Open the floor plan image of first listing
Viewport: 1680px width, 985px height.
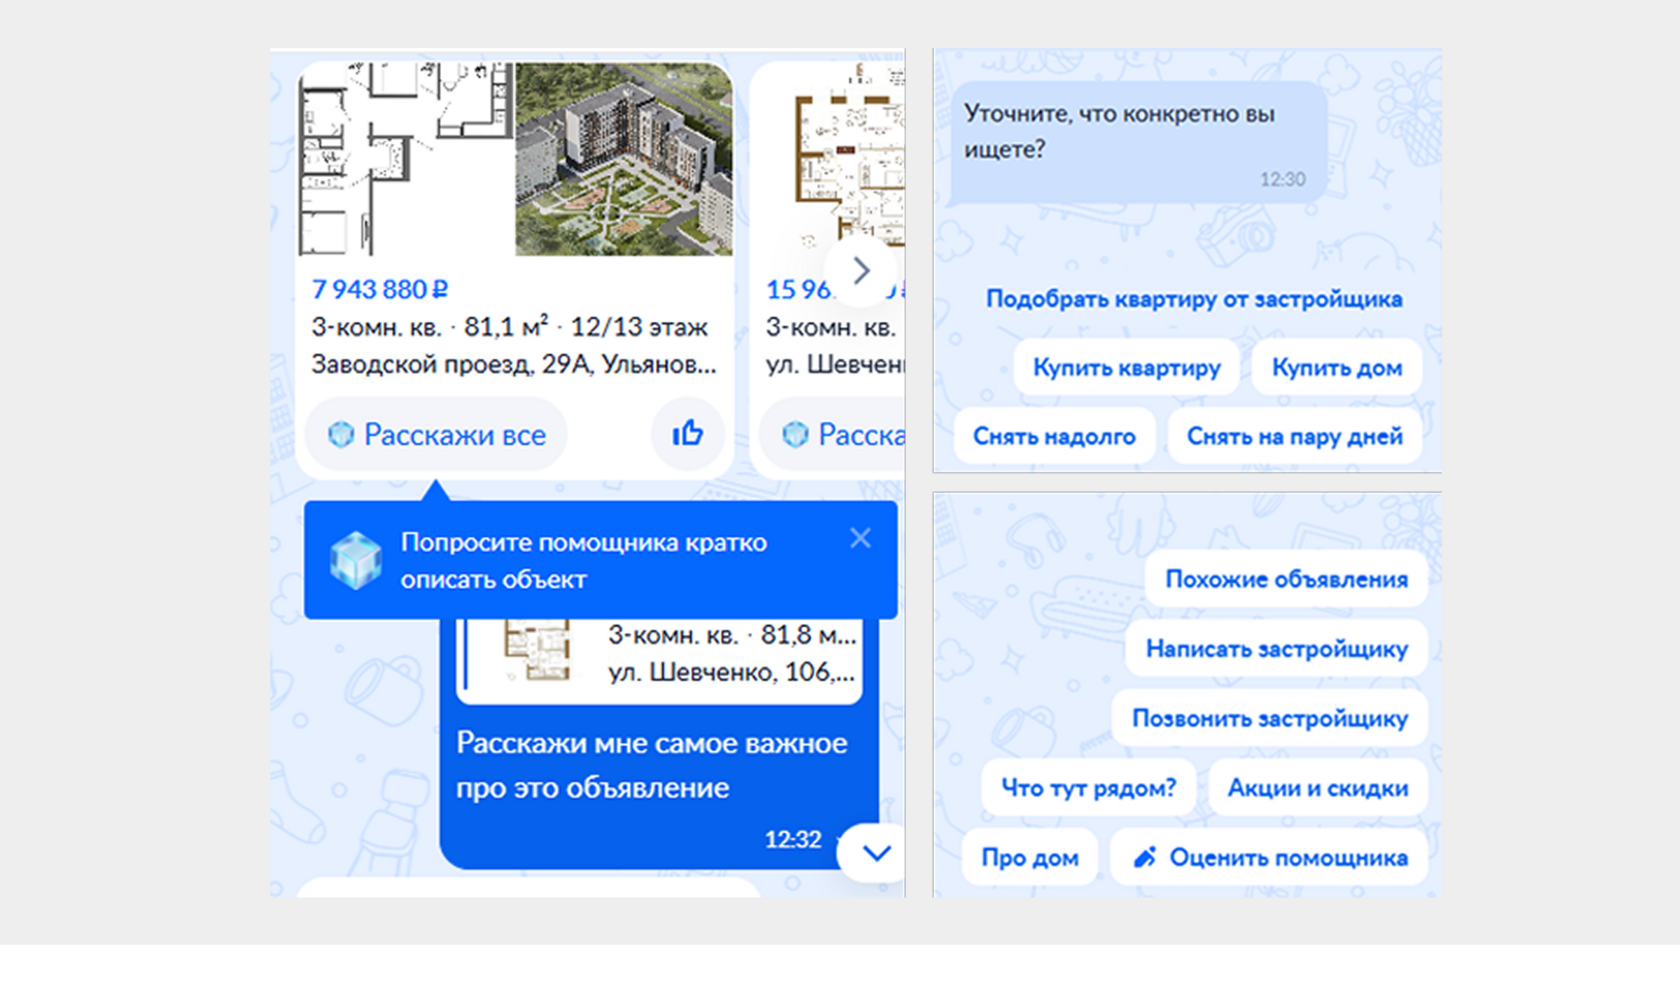click(x=407, y=159)
